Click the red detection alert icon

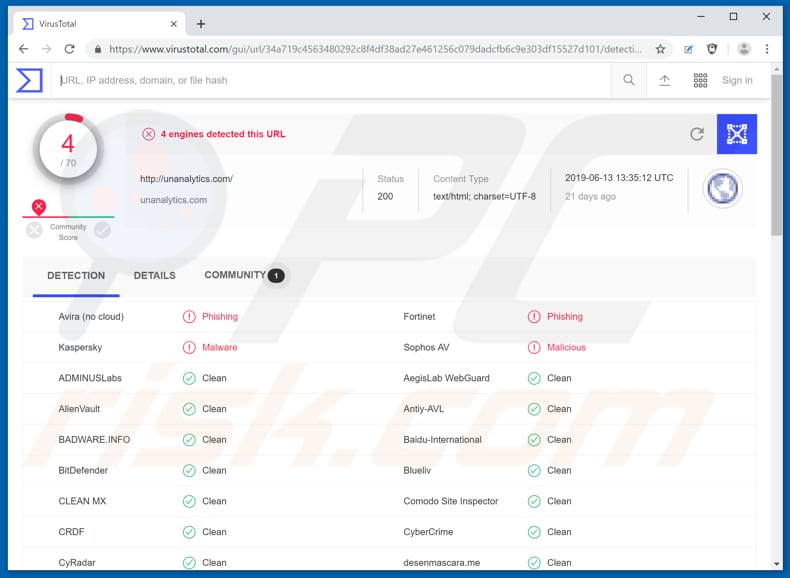point(148,134)
